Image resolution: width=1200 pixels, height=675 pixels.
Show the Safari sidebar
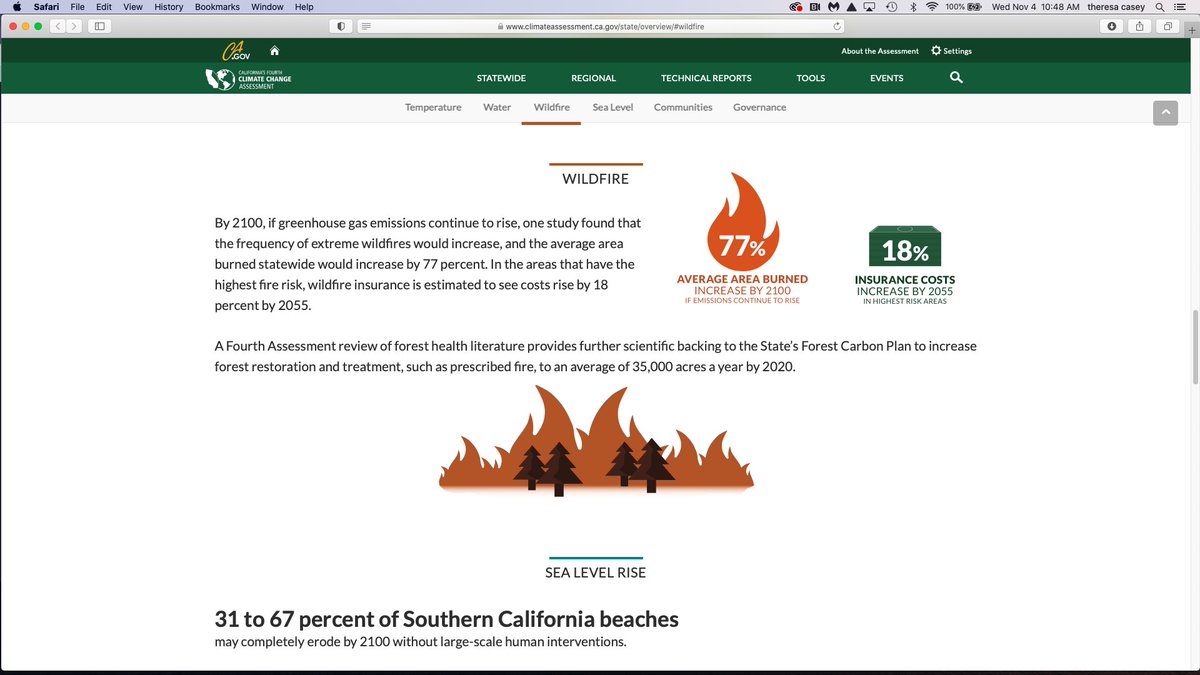[100, 26]
